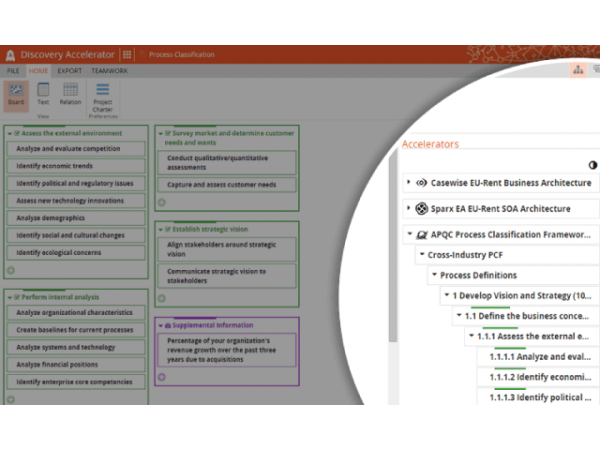Expand Casewise EU-Rent Business Architecture
The width and height of the screenshot is (600, 450).
click(408, 183)
